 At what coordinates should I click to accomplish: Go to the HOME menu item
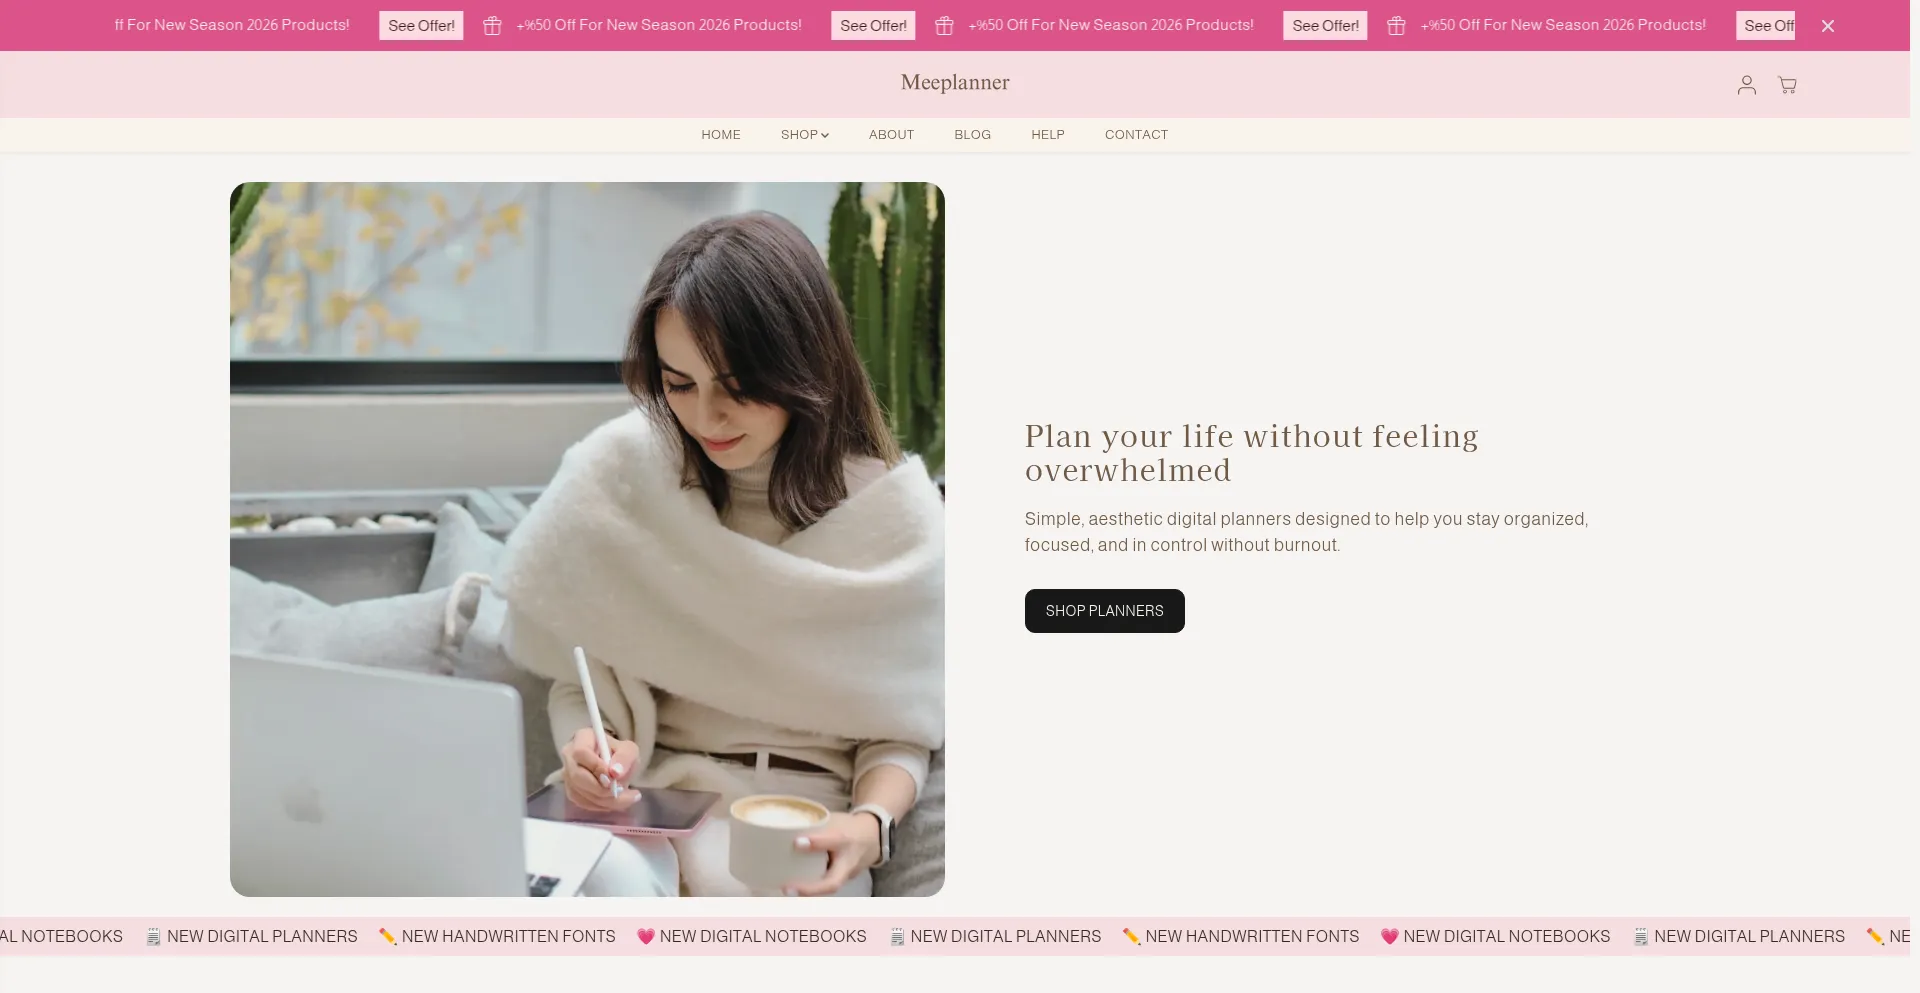click(x=721, y=135)
